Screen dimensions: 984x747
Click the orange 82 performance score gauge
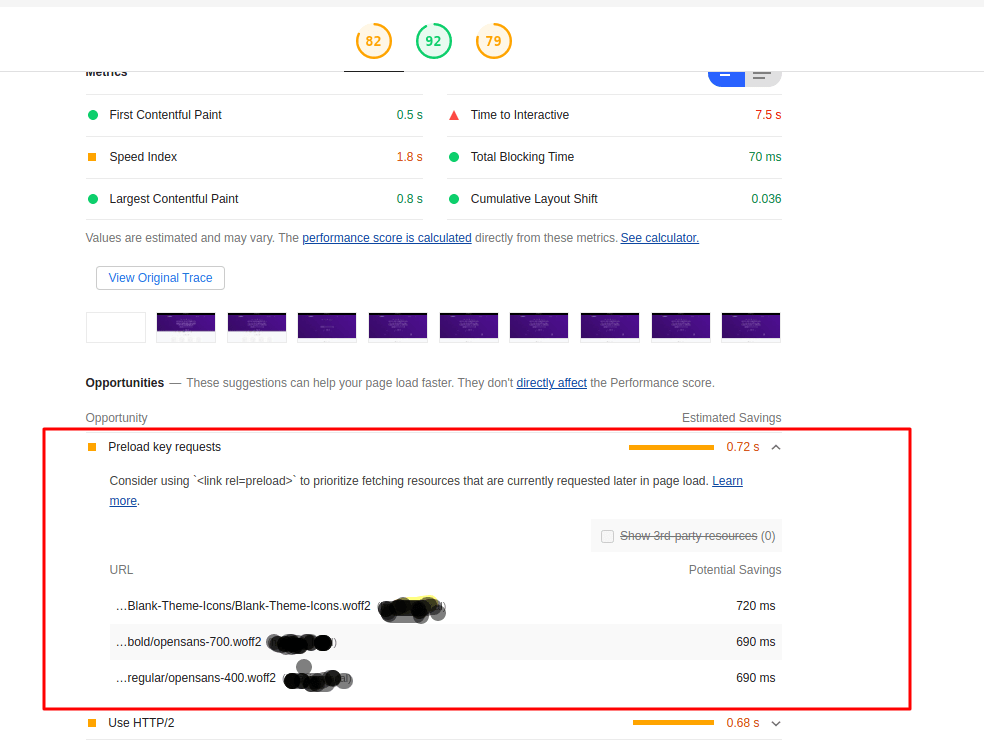tap(373, 41)
